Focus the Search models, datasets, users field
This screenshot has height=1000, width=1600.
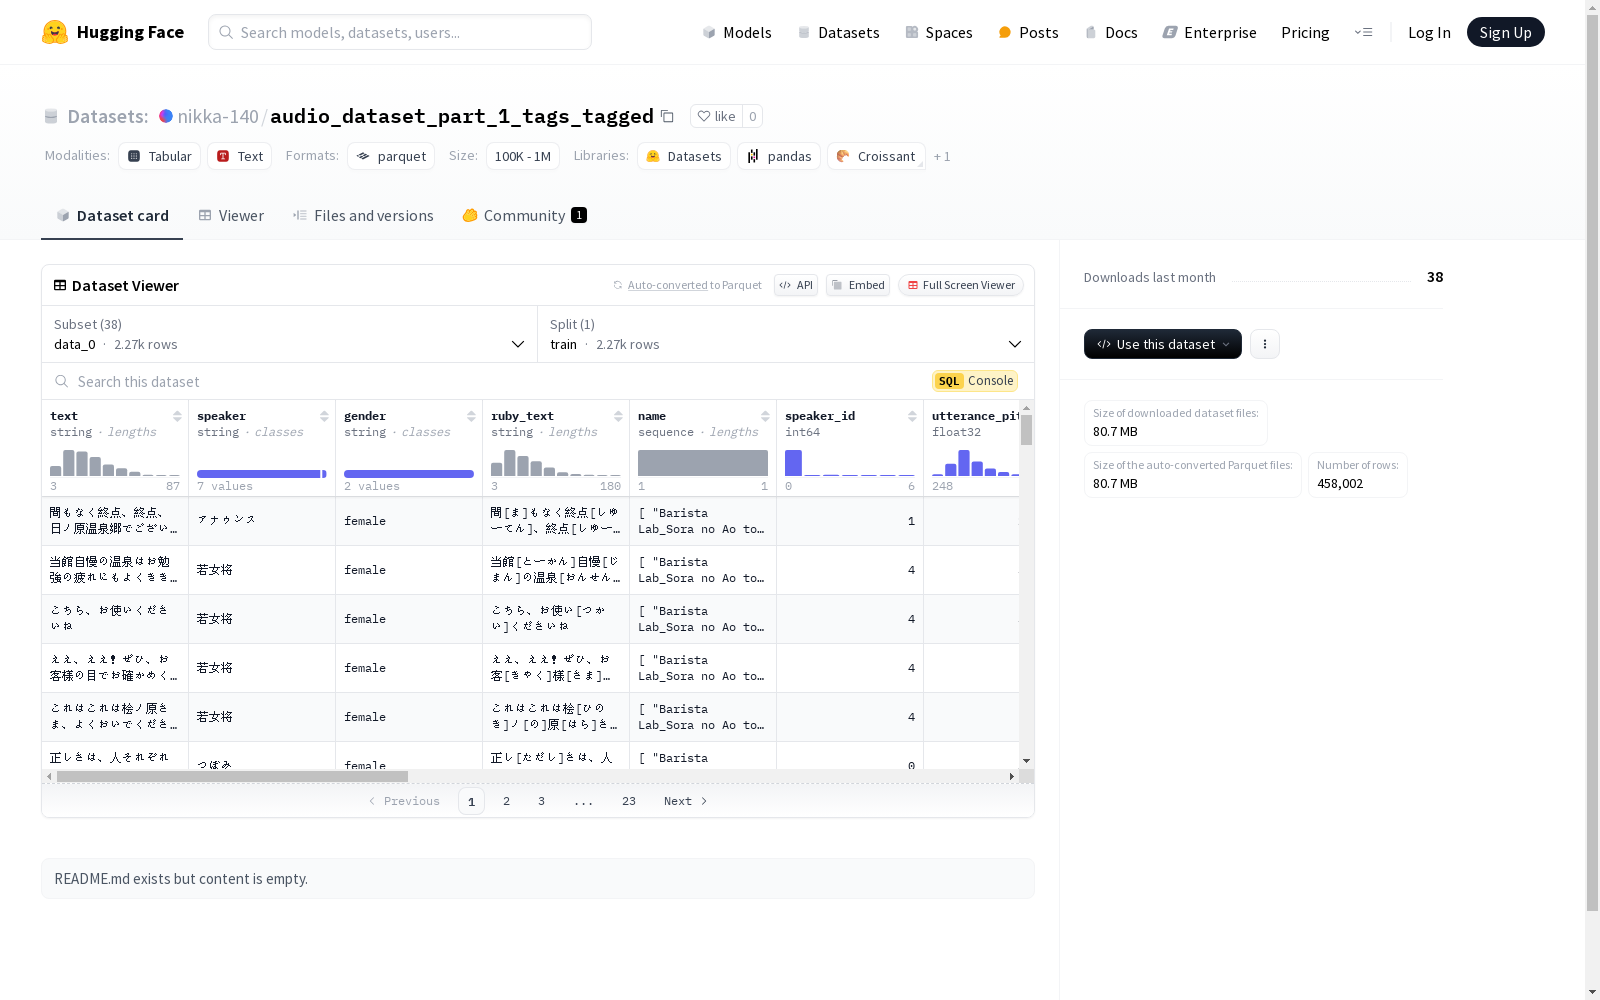[400, 32]
